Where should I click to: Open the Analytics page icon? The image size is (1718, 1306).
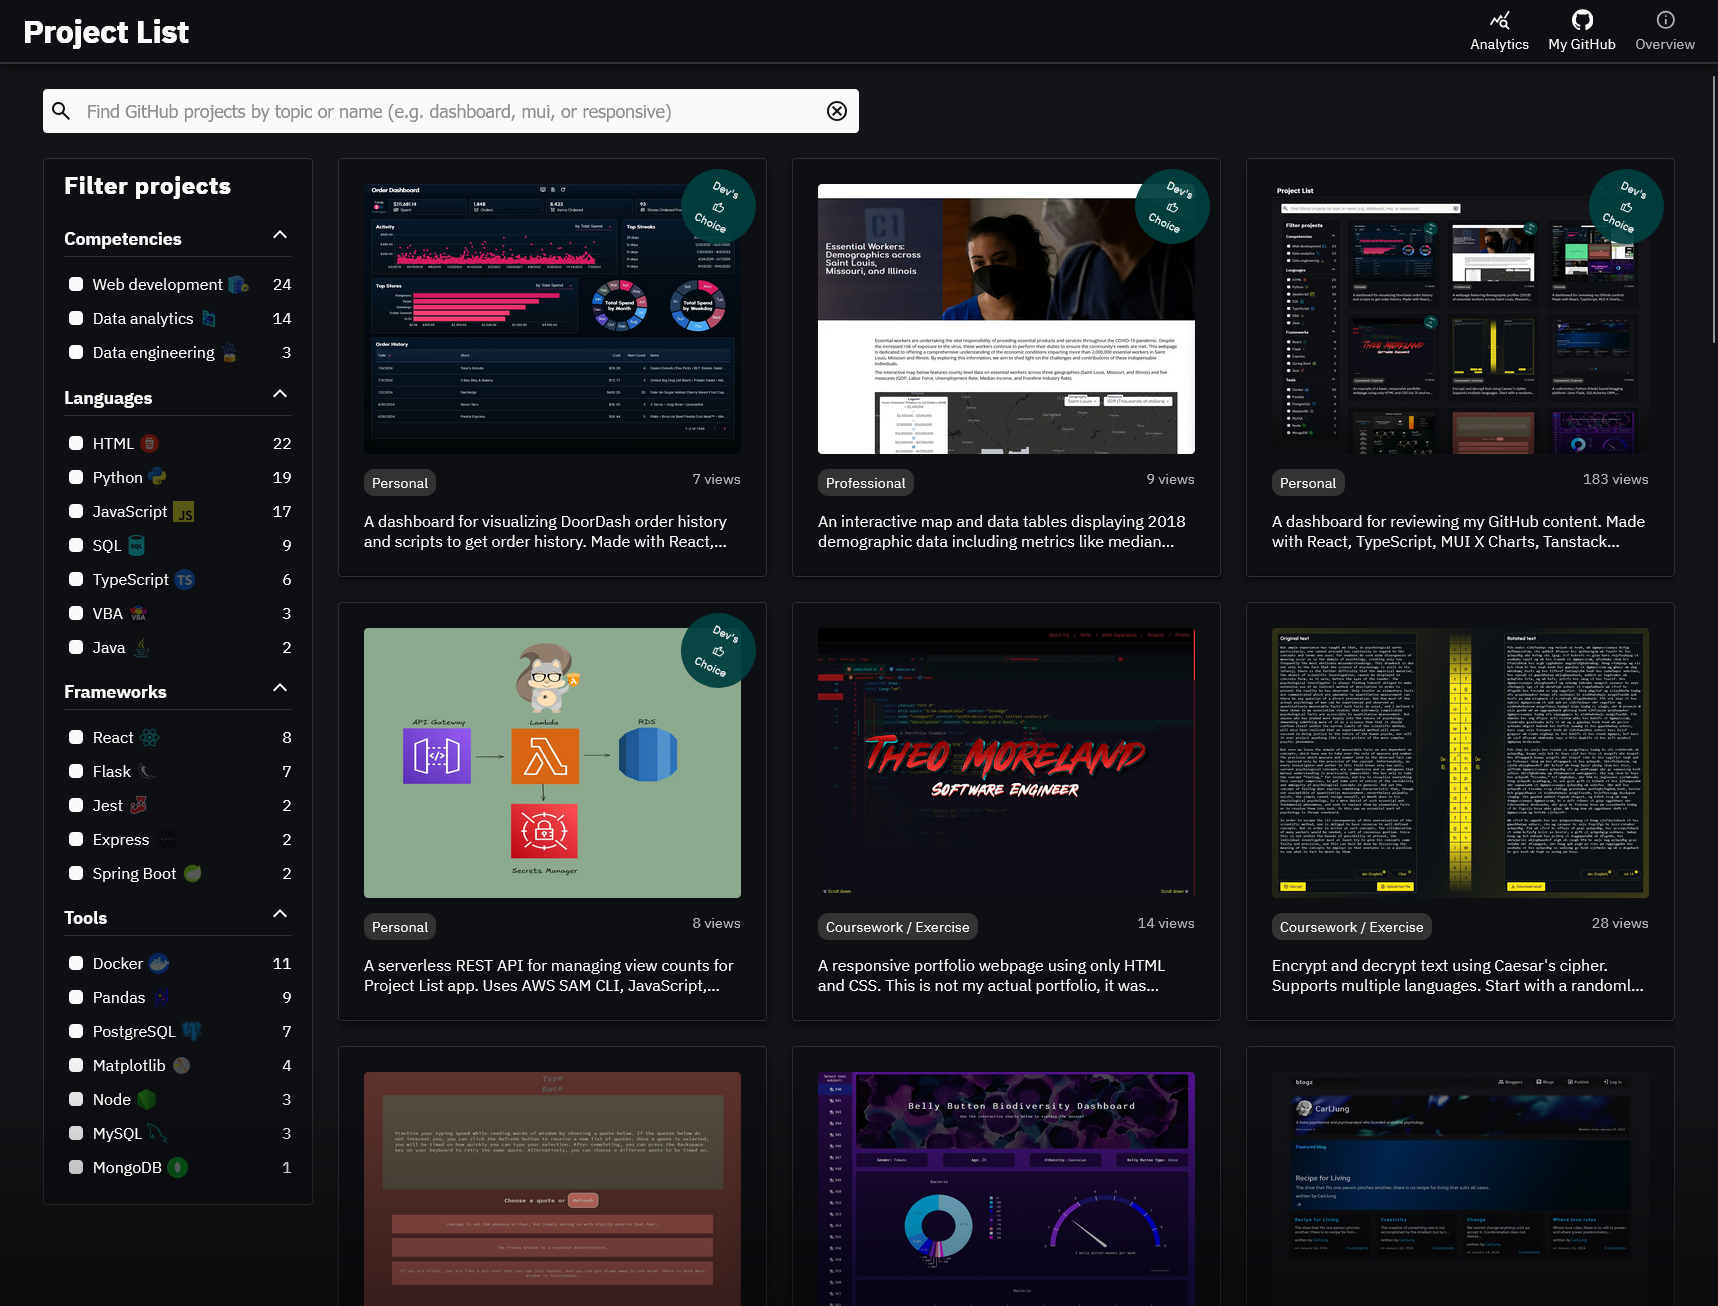point(1499,21)
